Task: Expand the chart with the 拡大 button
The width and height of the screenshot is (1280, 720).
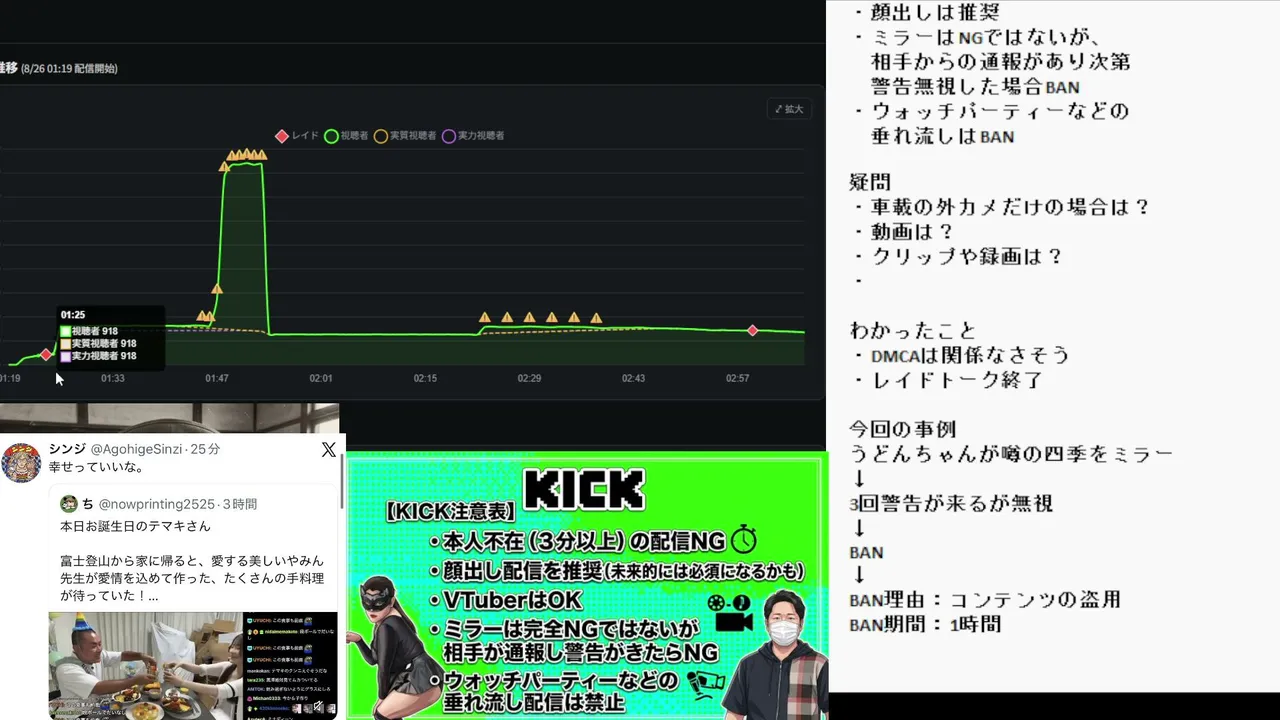Action: tap(789, 109)
